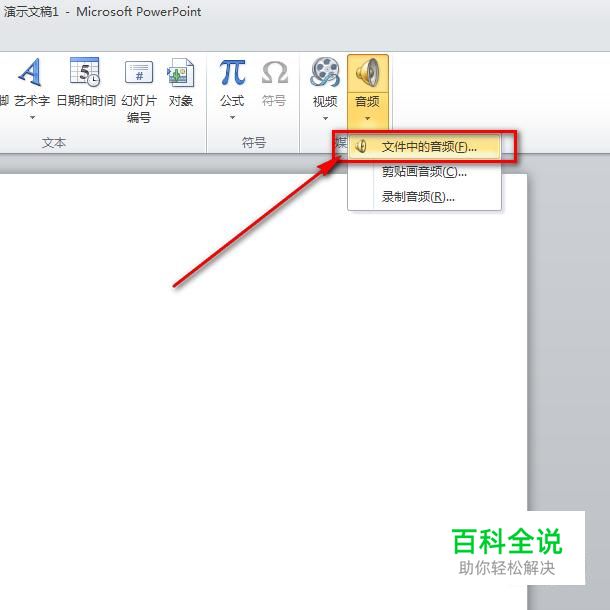This screenshot has width=610, height=610.
Task: Click the Equation (公式) pi icon
Action: pyautogui.click(x=232, y=72)
